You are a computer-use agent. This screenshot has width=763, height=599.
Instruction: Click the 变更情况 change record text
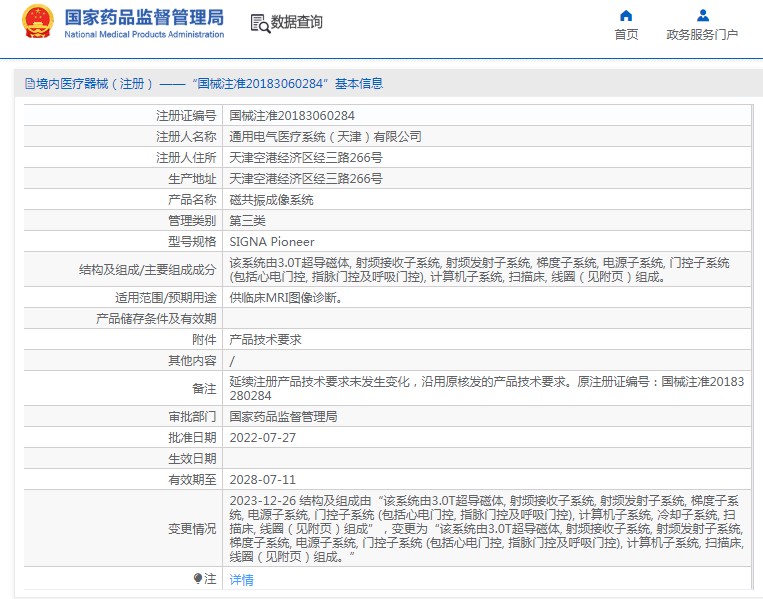coord(485,528)
